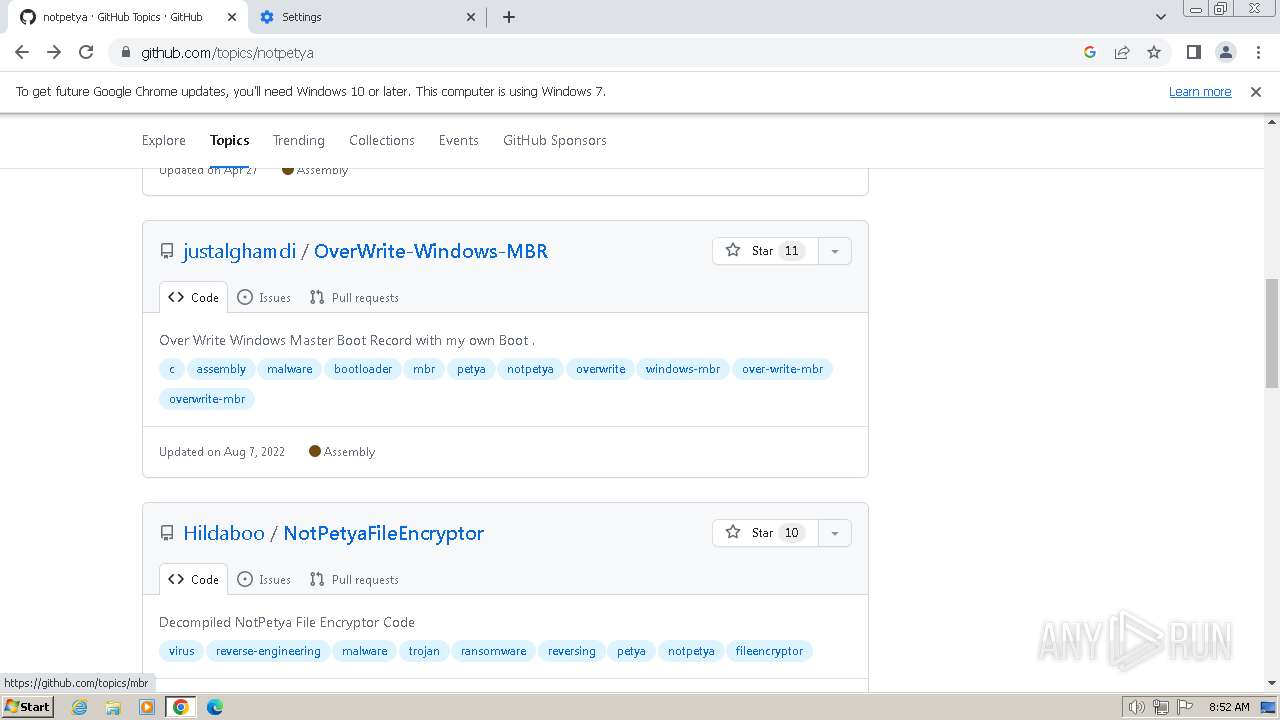
Task: Launch Internet Explorer from taskbar
Action: point(79,706)
